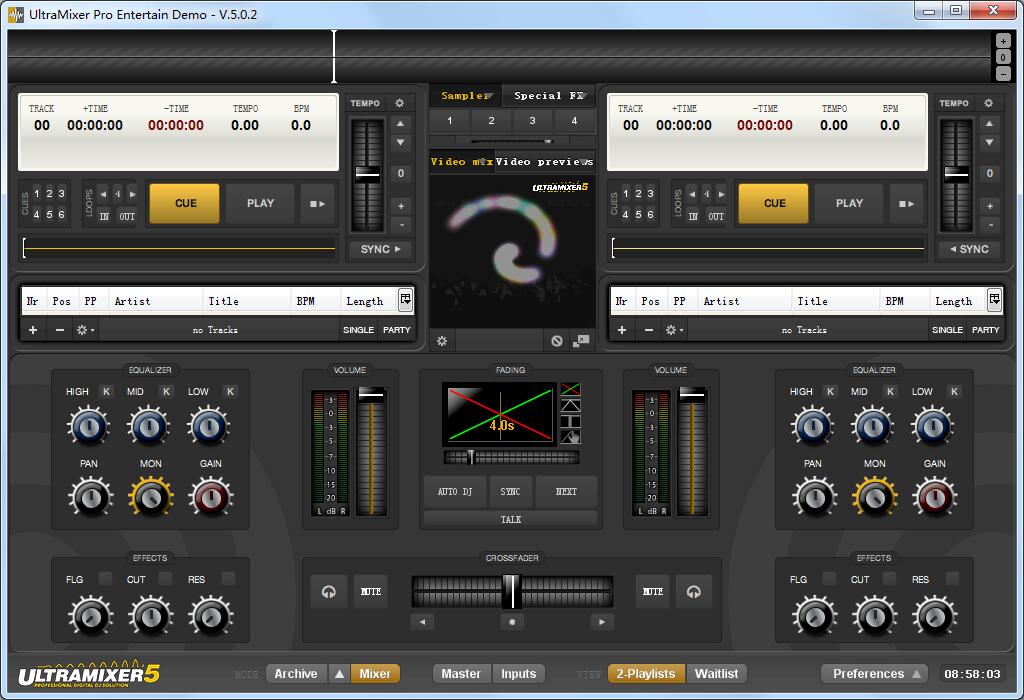Open left playlist settings gear dropdown
Viewport: 1024px width, 700px height.
(86, 330)
